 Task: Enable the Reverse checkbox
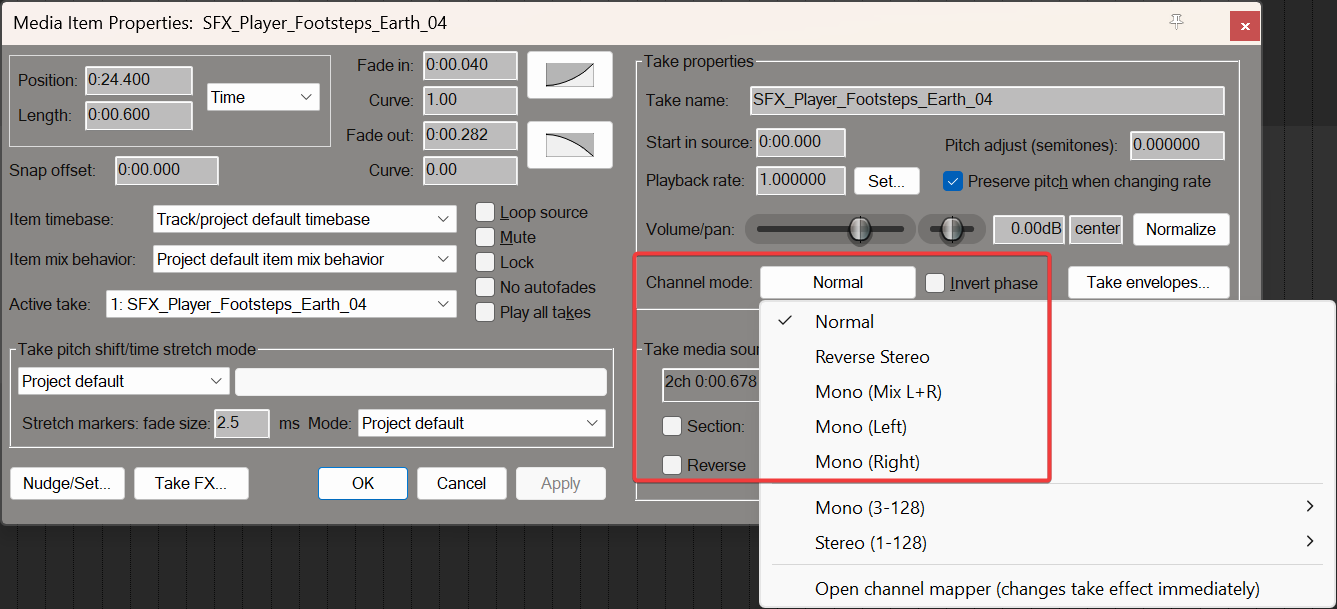[673, 465]
